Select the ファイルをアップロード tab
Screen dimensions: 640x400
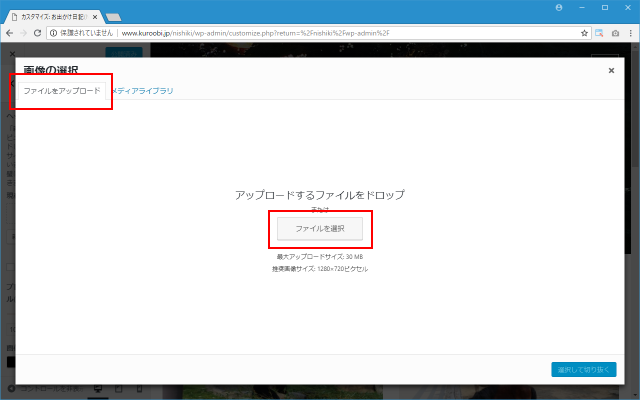click(x=62, y=91)
